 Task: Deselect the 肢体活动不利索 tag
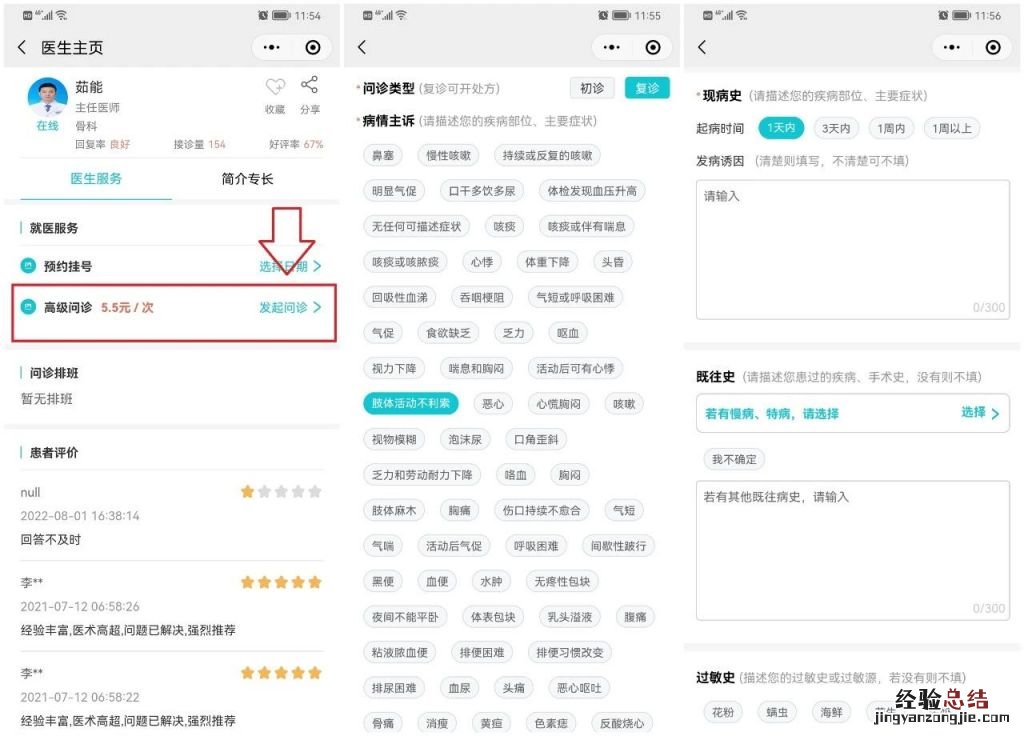pos(411,404)
